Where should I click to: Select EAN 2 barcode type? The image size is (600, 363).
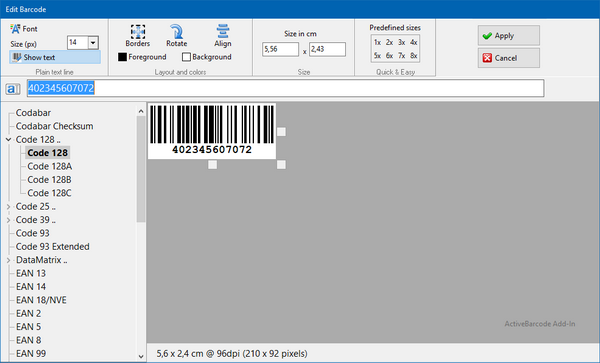[28, 314]
